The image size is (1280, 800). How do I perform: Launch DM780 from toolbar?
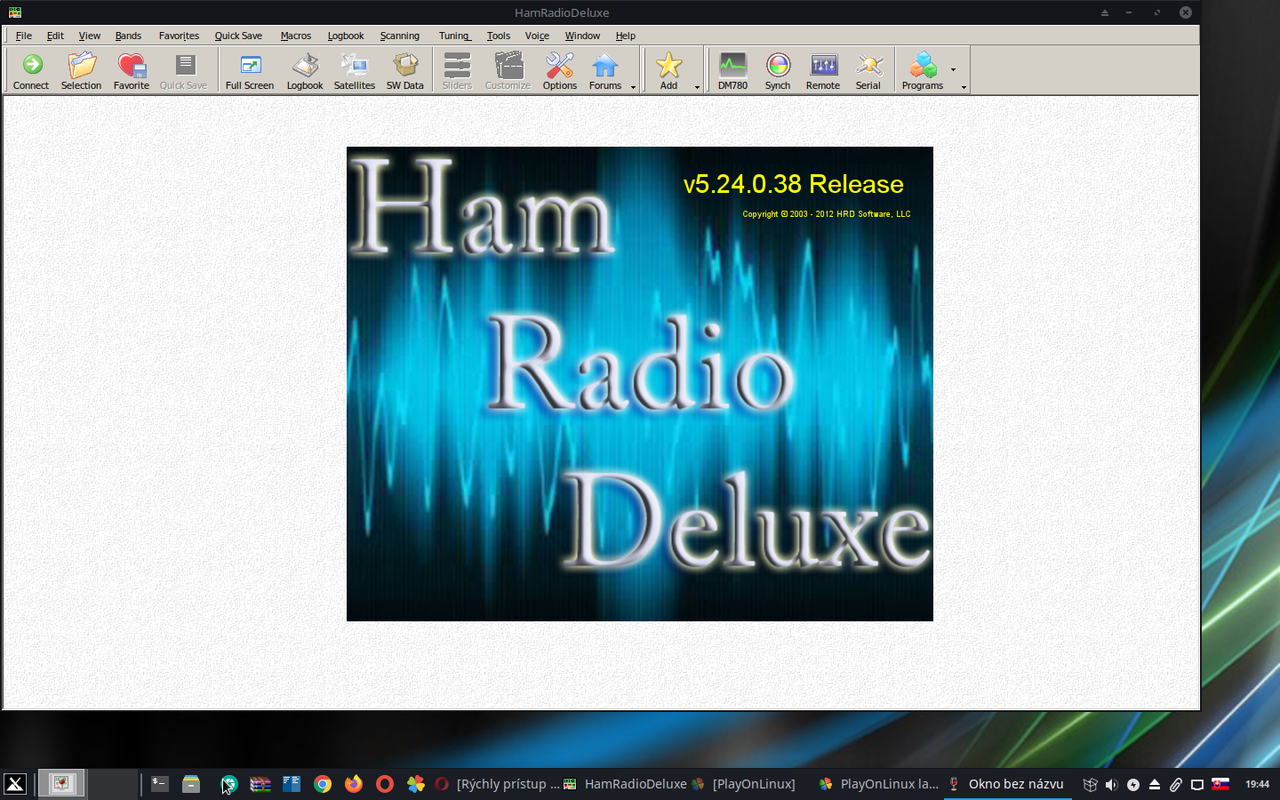coord(733,71)
